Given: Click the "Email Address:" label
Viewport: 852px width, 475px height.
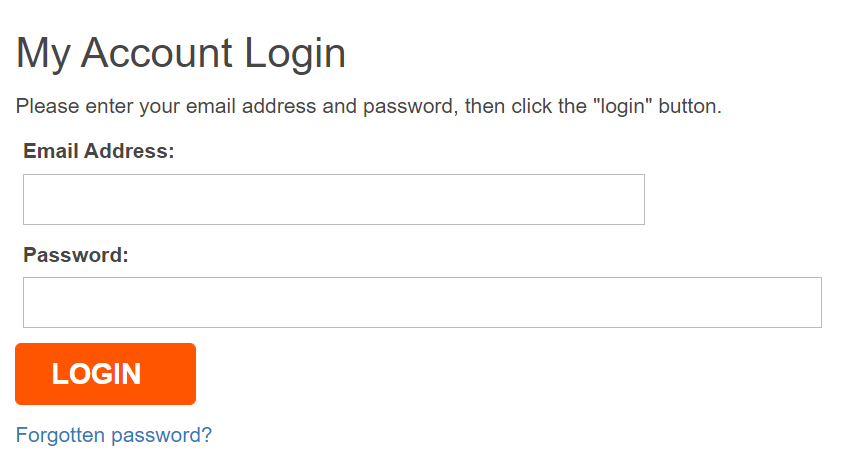Looking at the screenshot, I should (x=99, y=151).
